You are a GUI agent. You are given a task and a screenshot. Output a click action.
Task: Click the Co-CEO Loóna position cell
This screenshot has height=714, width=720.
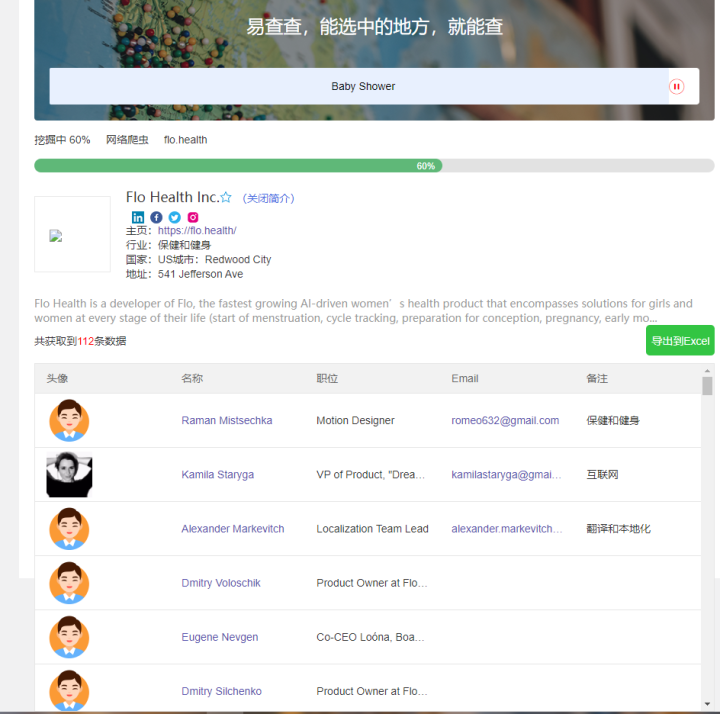(371, 637)
